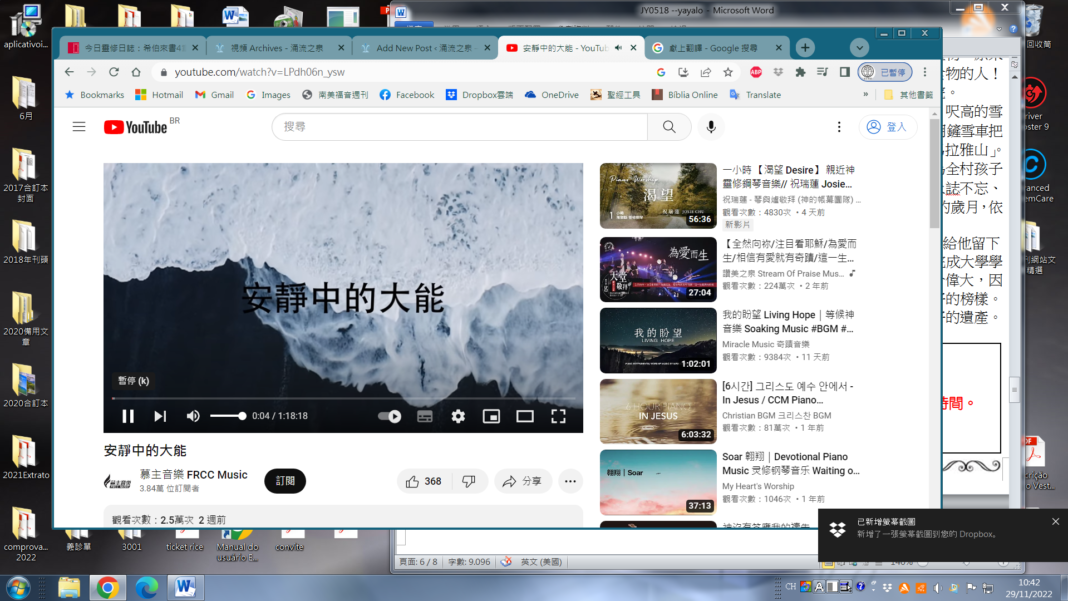Open the video settings gear

[458, 416]
